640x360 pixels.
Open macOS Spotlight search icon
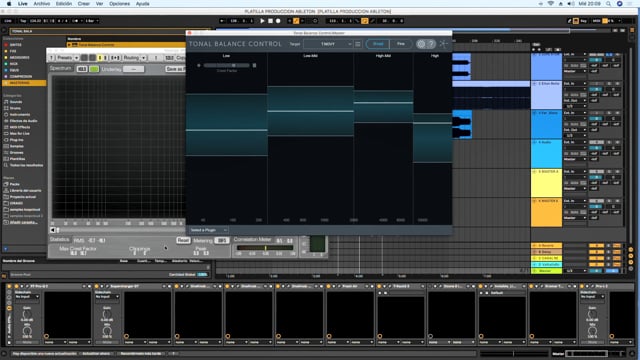609,4
